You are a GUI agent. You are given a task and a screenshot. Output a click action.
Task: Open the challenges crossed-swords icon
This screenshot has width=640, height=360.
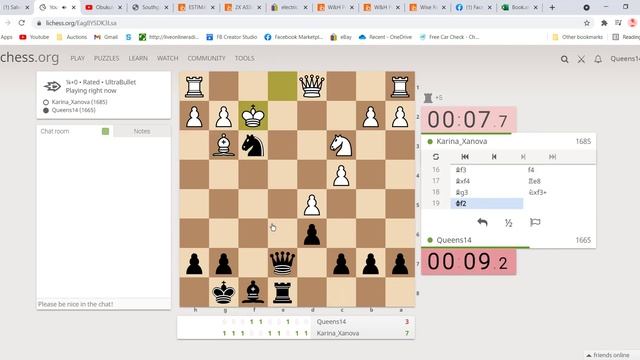581,59
